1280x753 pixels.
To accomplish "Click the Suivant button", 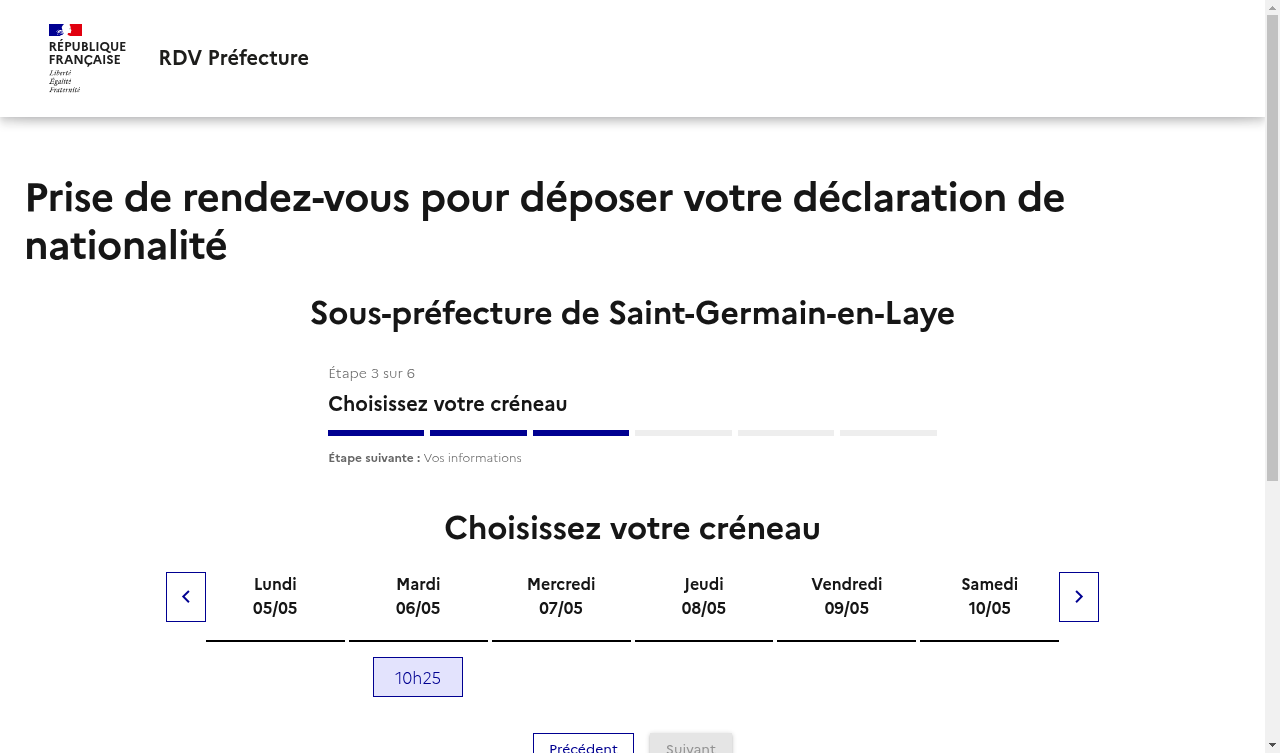I will pos(691,743).
